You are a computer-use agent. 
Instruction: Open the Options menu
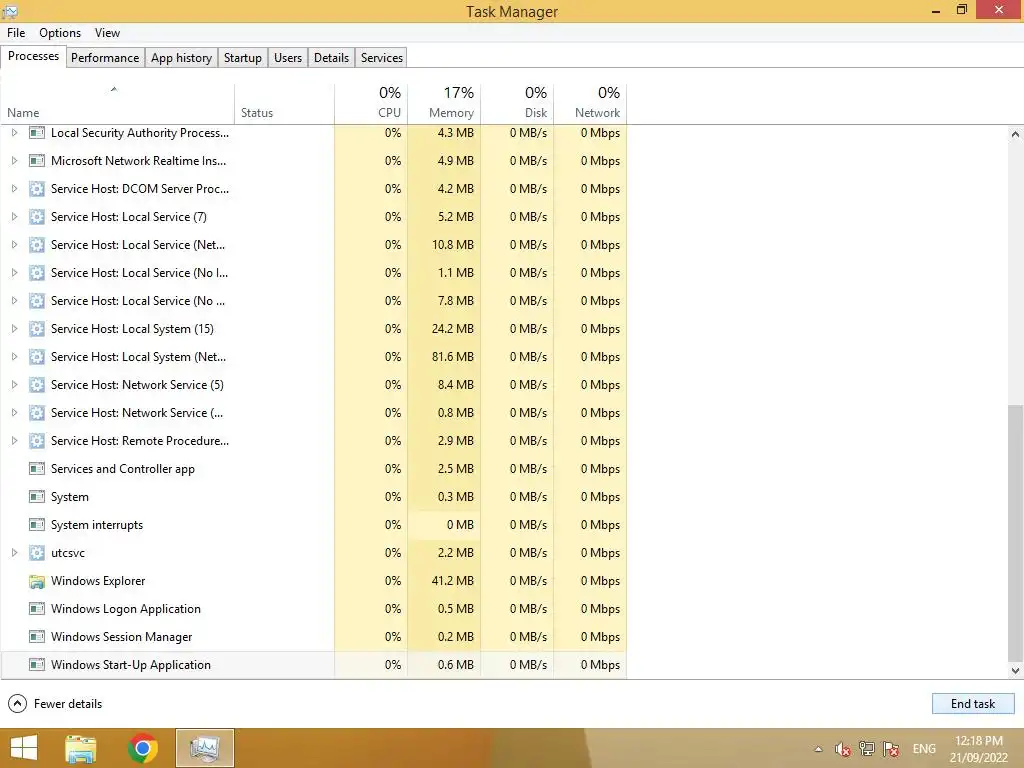click(x=60, y=33)
